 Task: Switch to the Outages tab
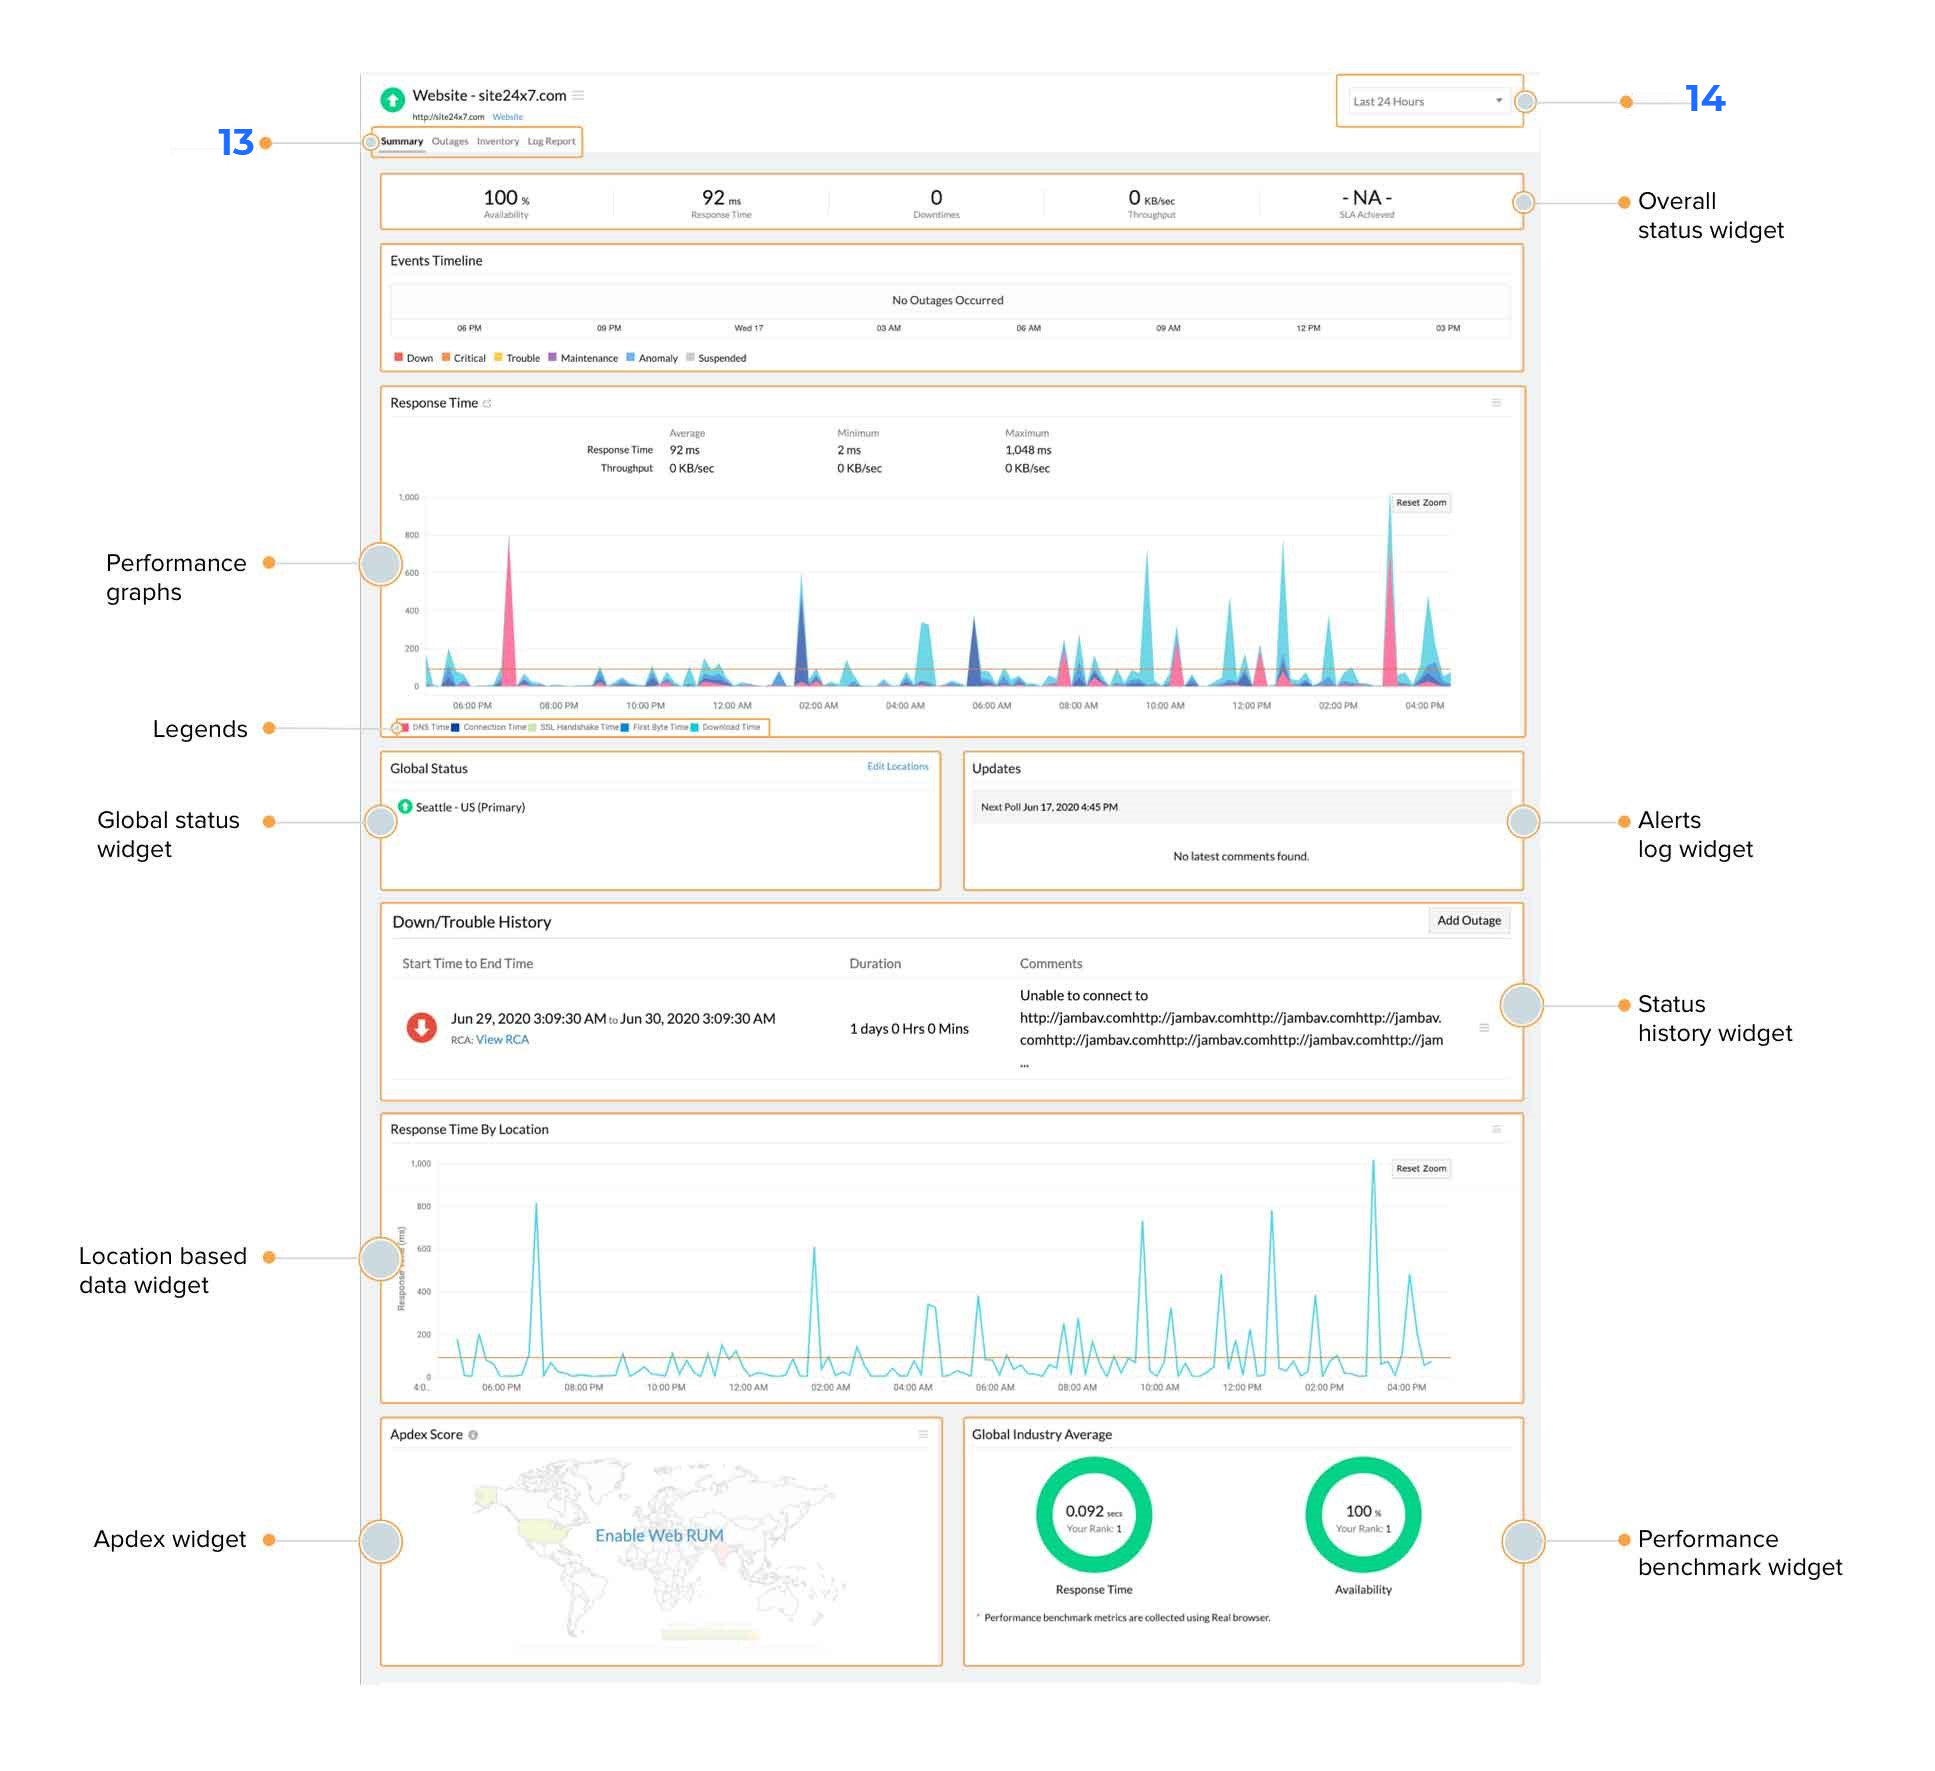pyautogui.click(x=450, y=141)
